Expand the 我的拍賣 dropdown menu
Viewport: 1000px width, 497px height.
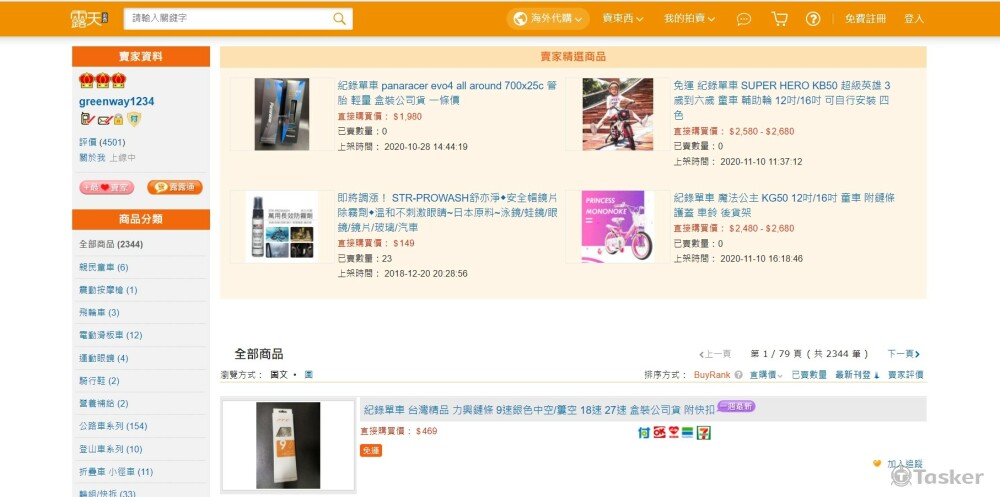coord(689,19)
